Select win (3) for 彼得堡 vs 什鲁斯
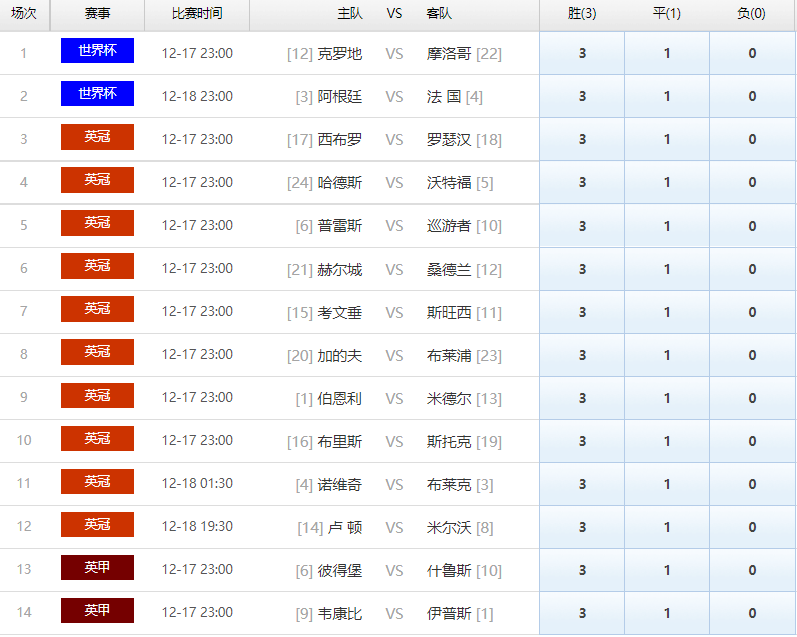Screen dimensions: 797x637 (x=582, y=570)
